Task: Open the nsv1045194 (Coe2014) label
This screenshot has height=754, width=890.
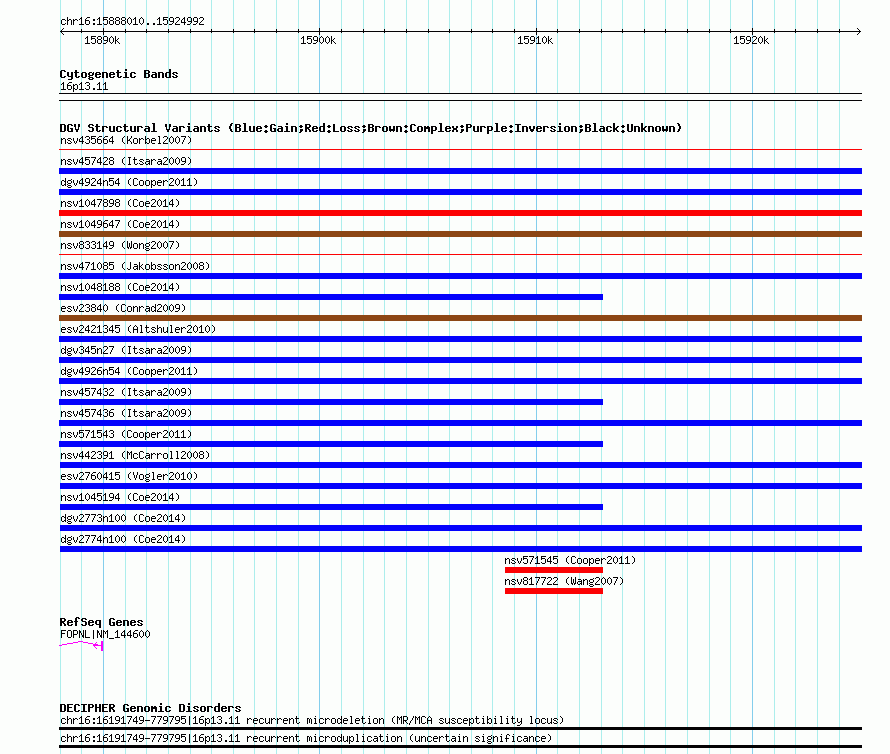Action: pyautogui.click(x=120, y=497)
